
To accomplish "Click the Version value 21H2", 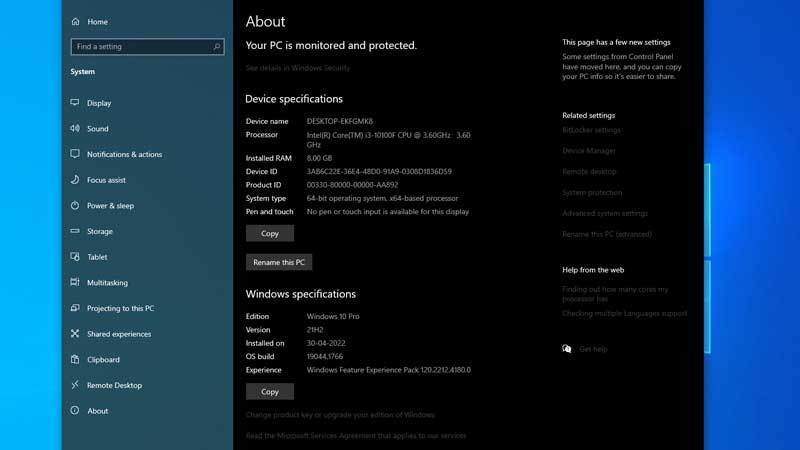I will click(315, 330).
